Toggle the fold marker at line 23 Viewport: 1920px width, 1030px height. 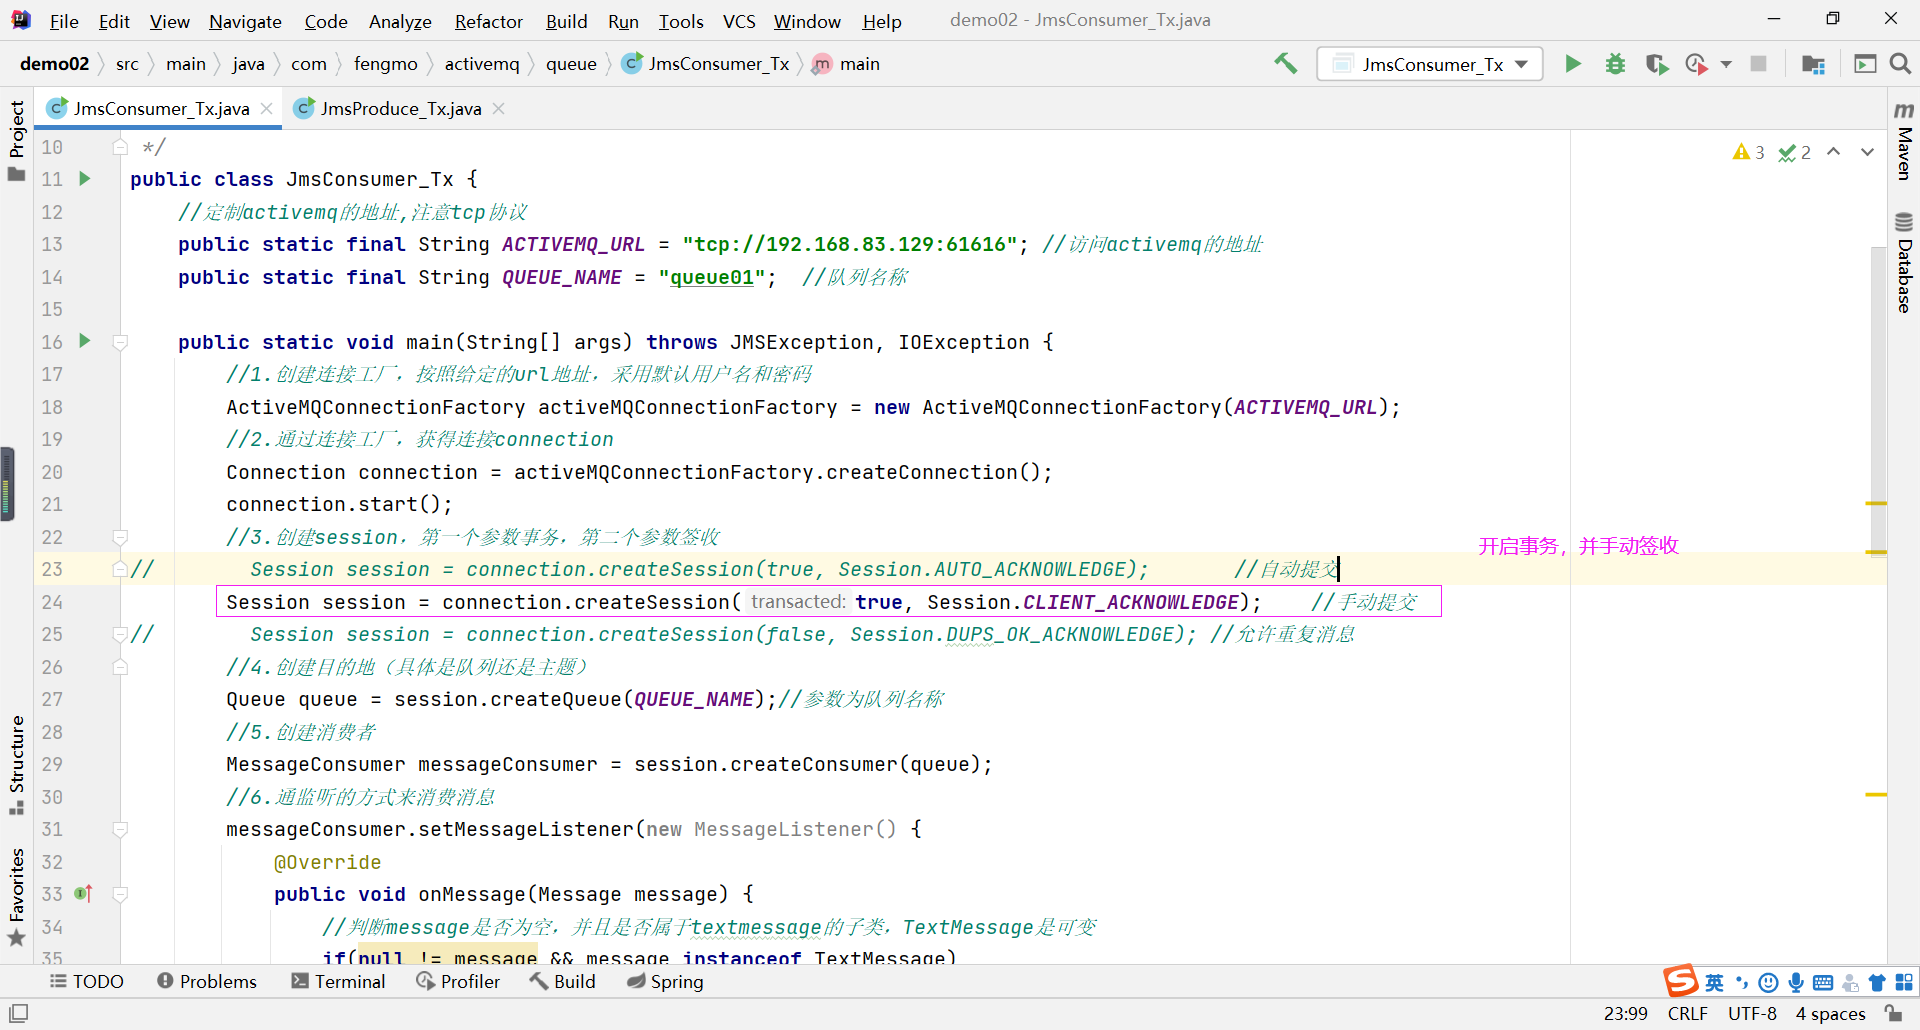(x=120, y=569)
